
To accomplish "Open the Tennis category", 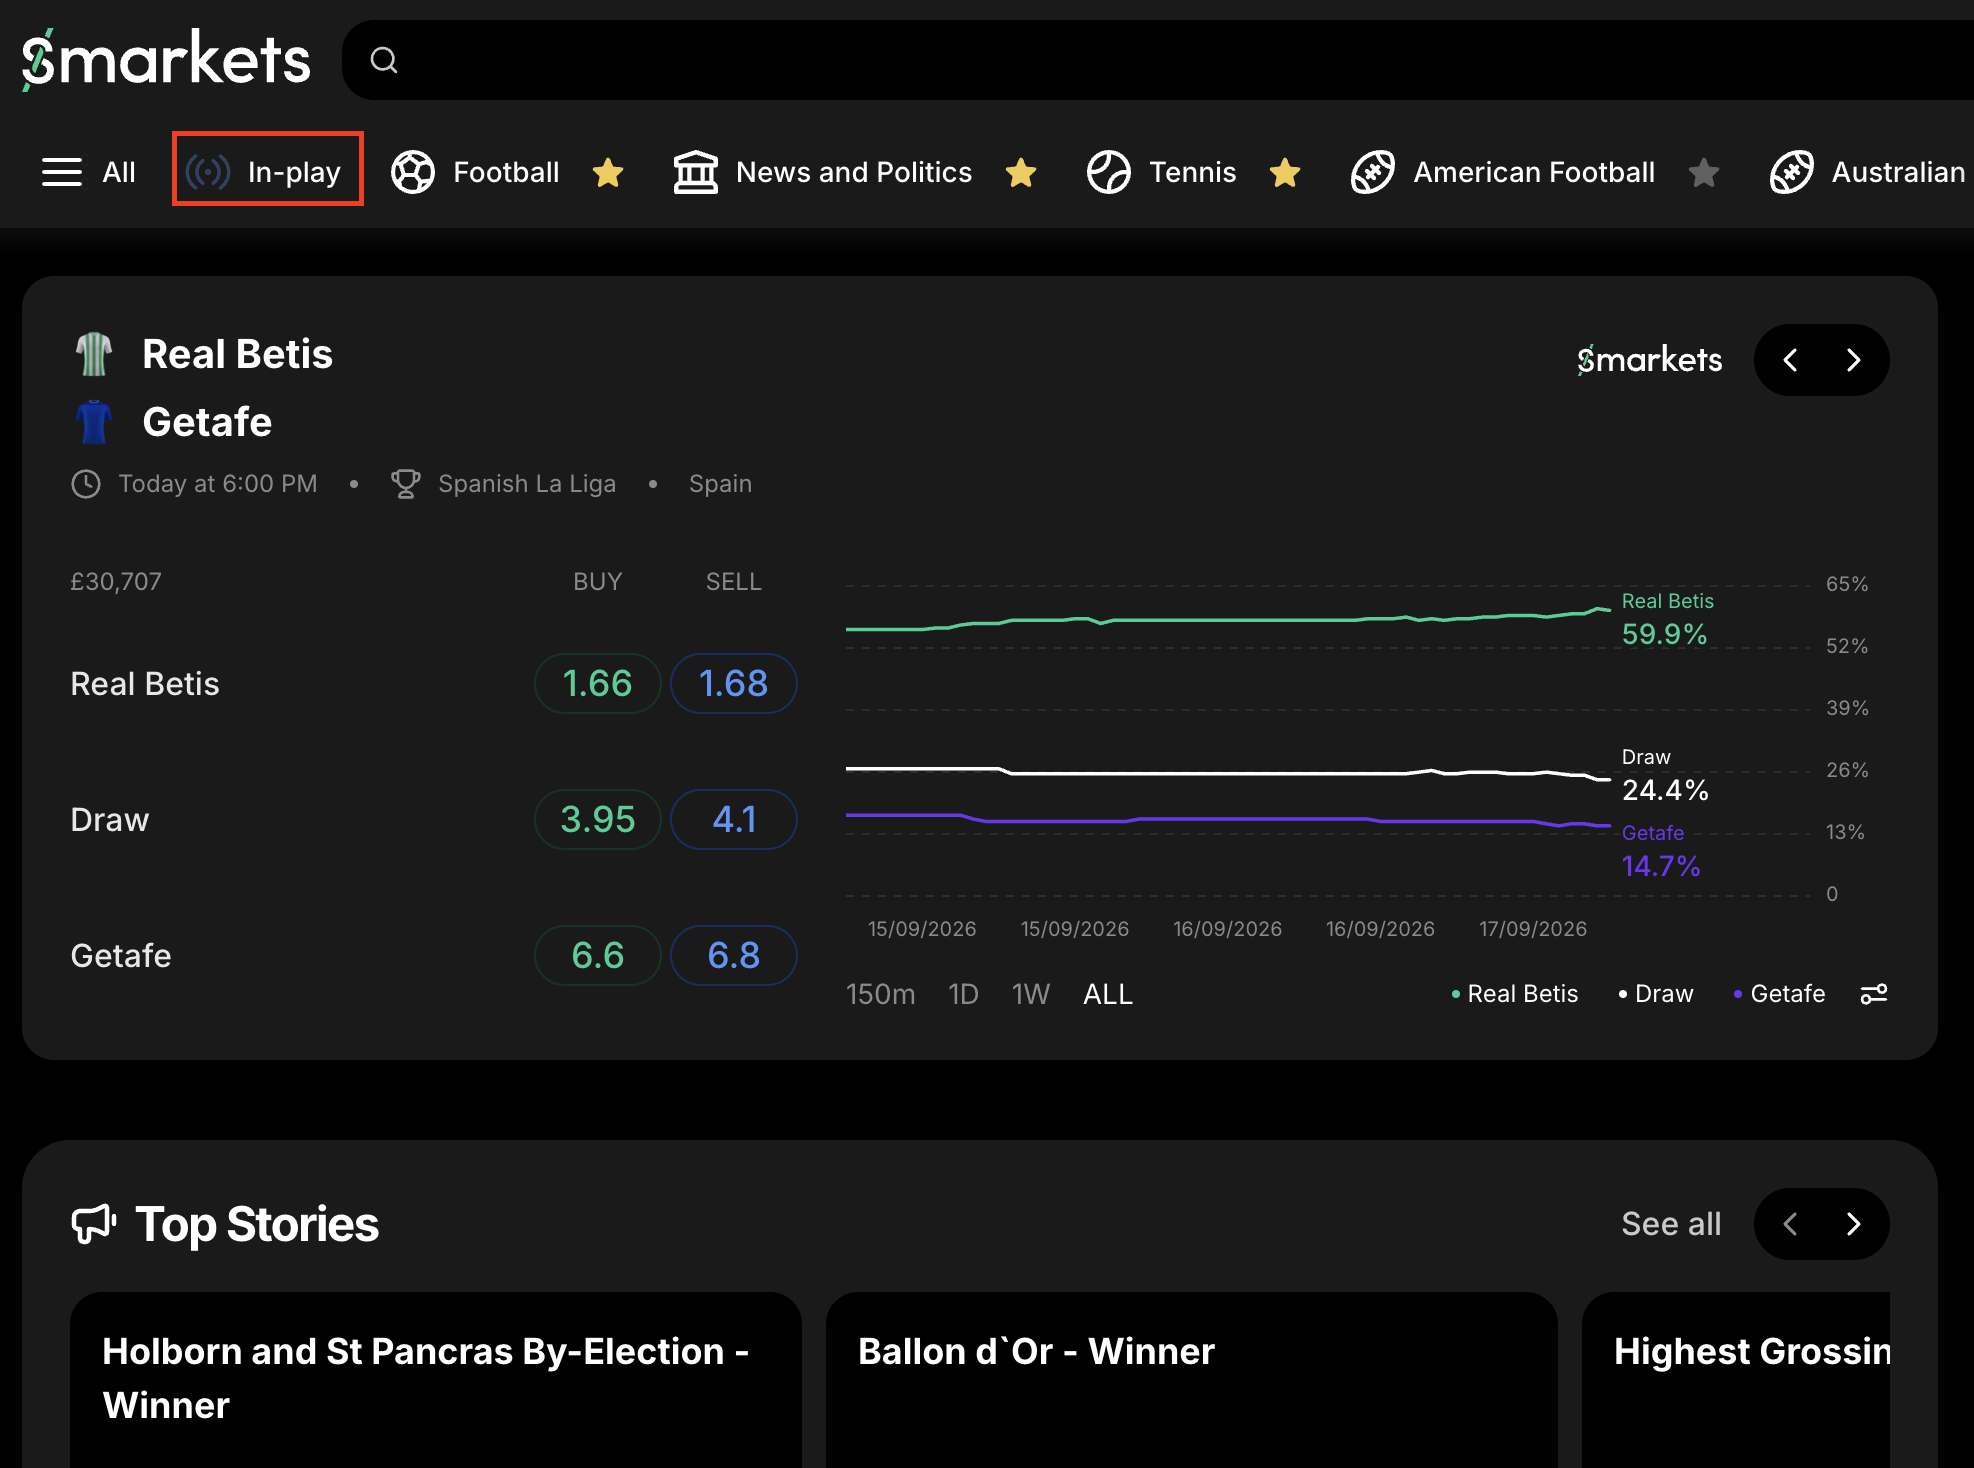I will pyautogui.click(x=1193, y=172).
